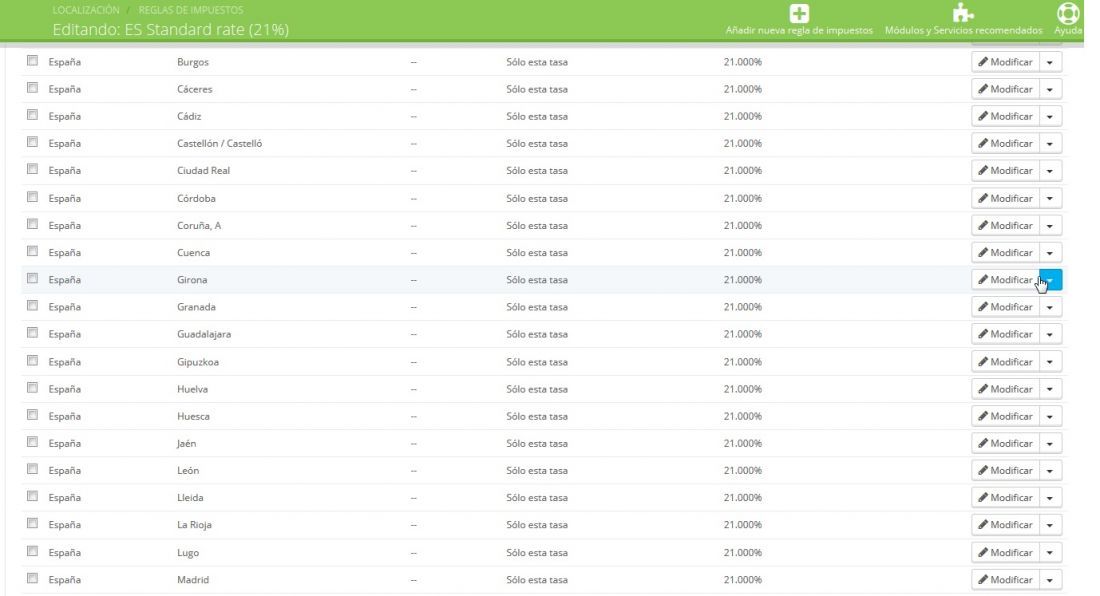Check the La Rioja row checkbox
This screenshot has height=596, width=1100.
pyautogui.click(x=32, y=524)
